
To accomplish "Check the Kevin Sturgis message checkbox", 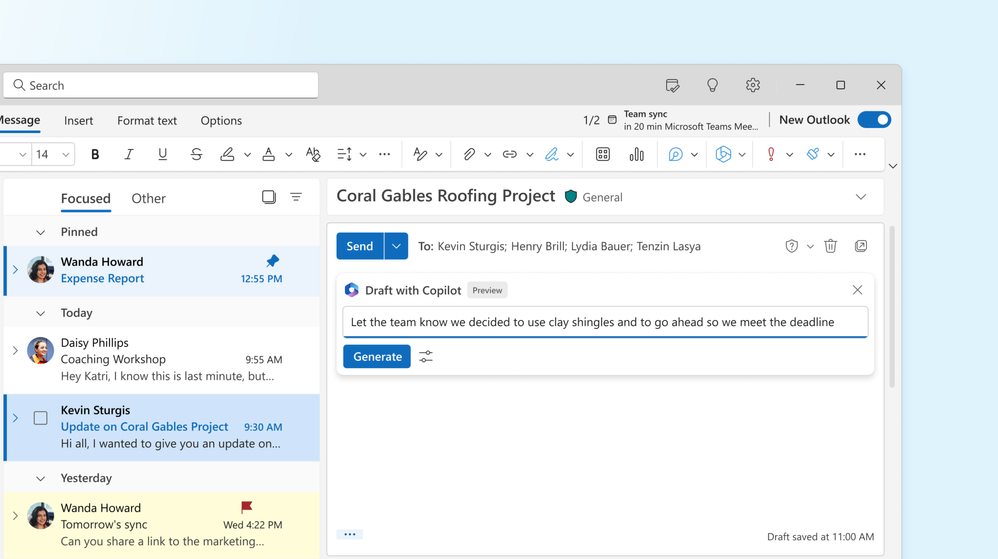I will (x=40, y=418).
